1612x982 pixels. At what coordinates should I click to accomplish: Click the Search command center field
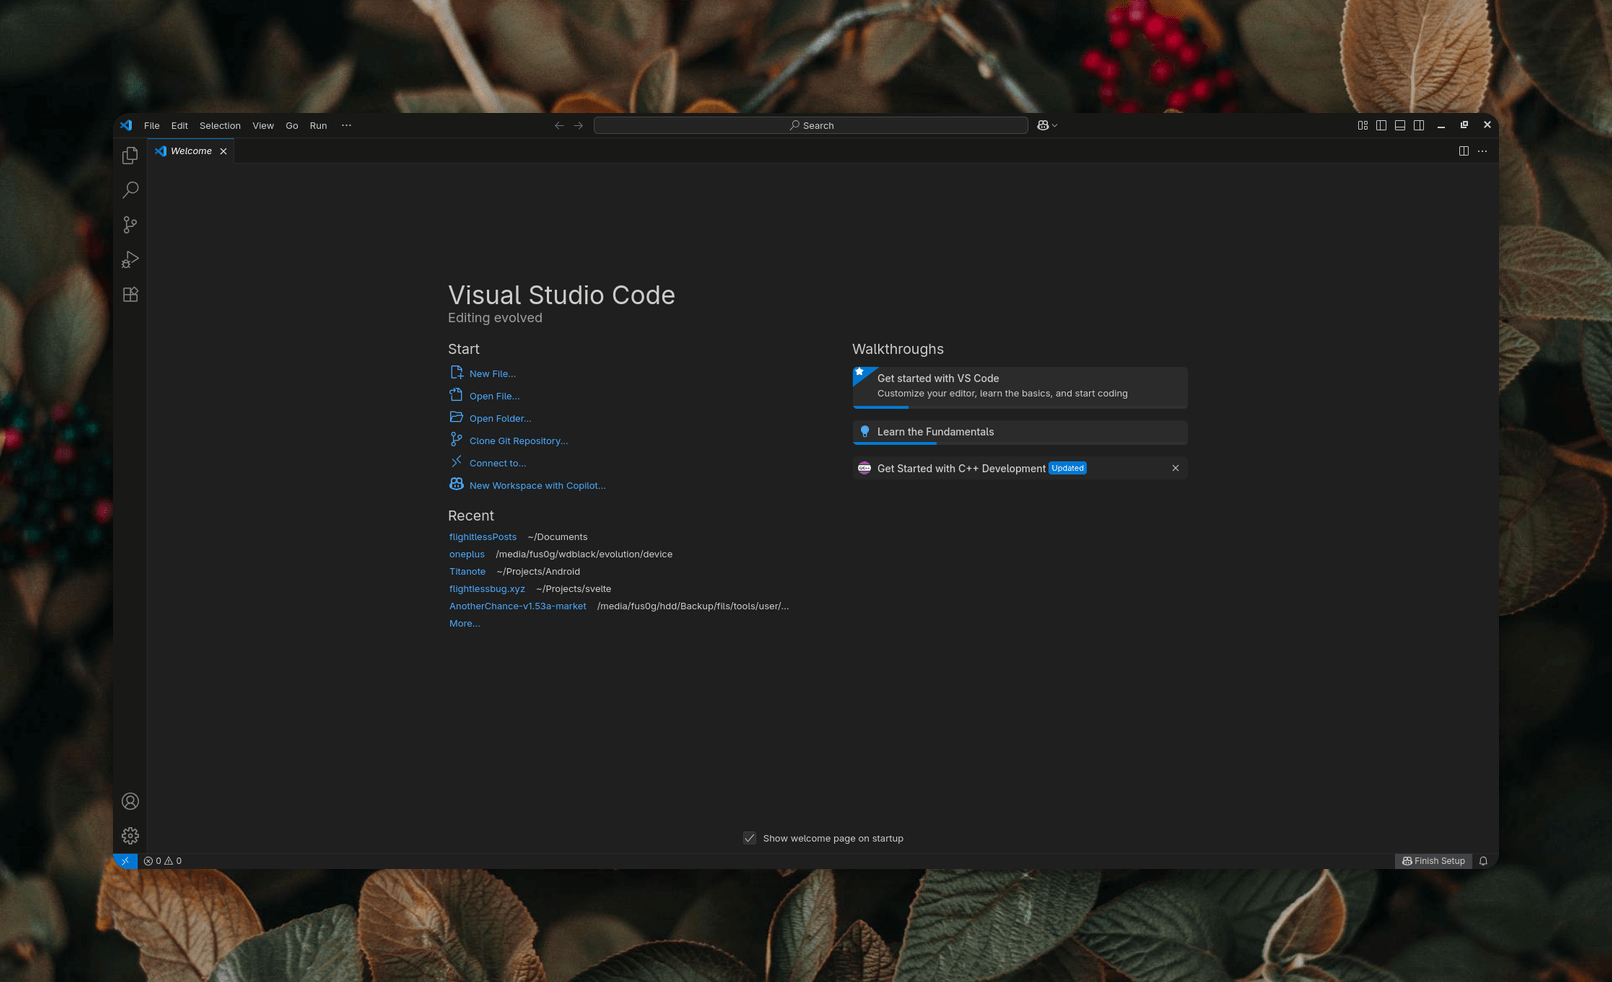tap(811, 125)
